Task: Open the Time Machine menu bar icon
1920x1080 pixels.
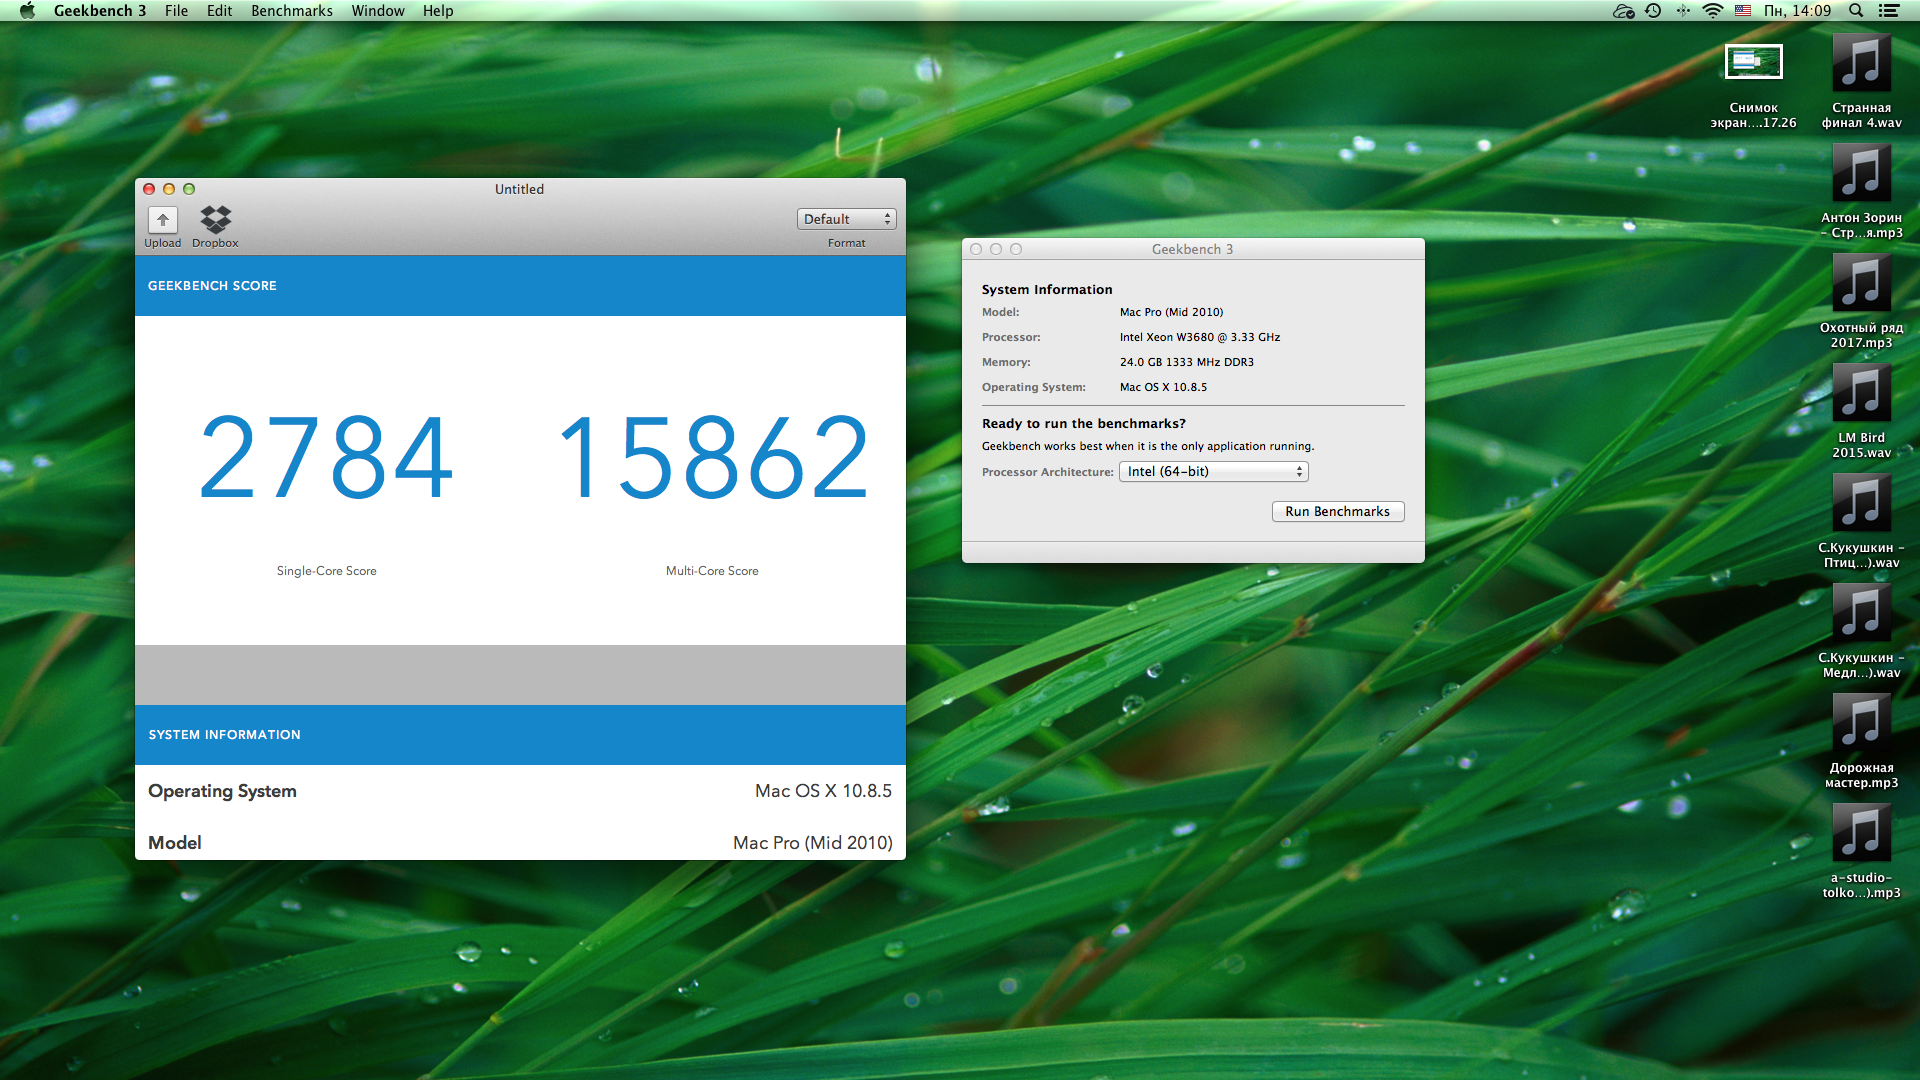Action: pyautogui.click(x=1653, y=11)
